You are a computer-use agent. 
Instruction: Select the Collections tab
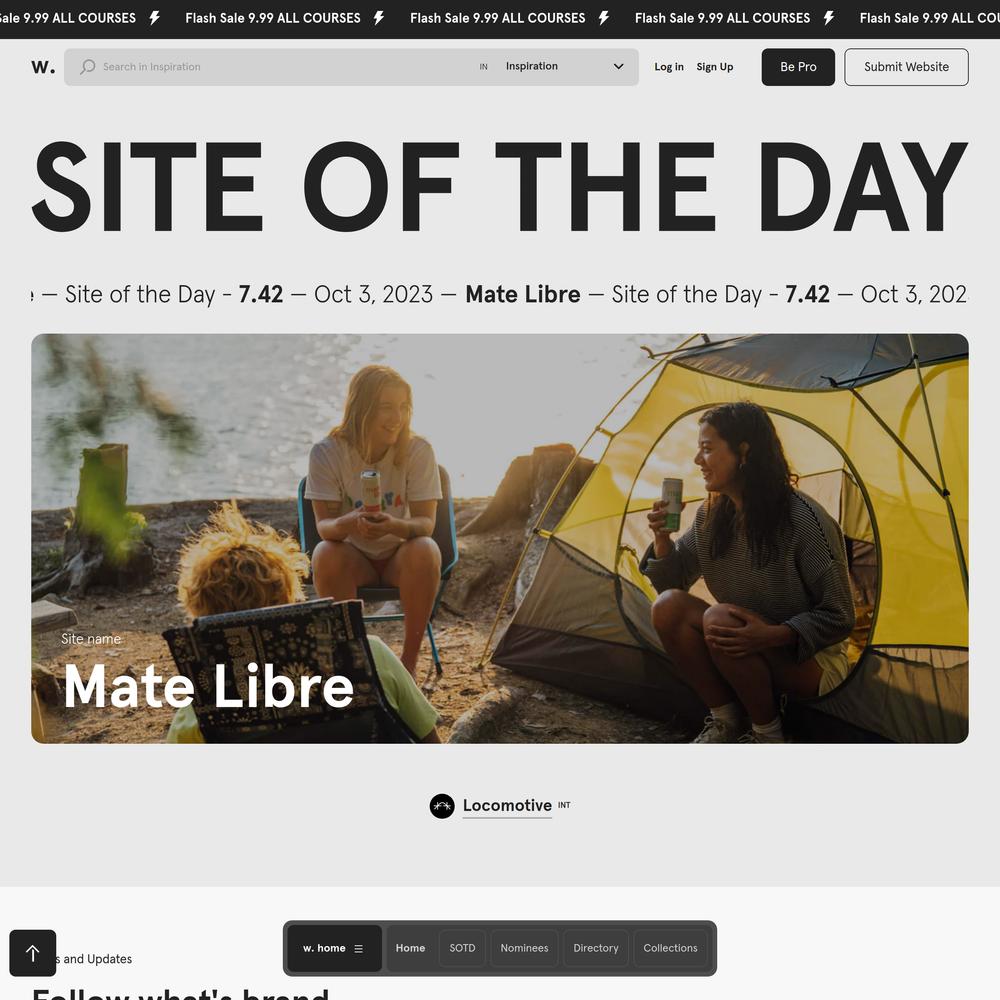pos(670,948)
